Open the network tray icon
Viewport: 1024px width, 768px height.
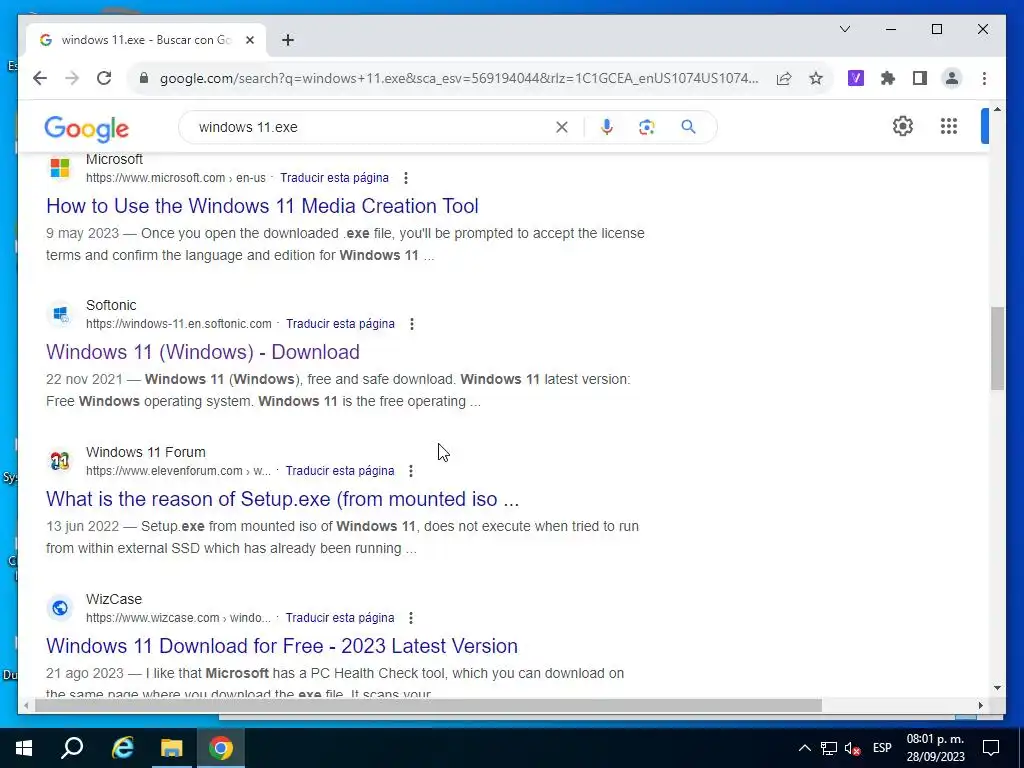829,748
